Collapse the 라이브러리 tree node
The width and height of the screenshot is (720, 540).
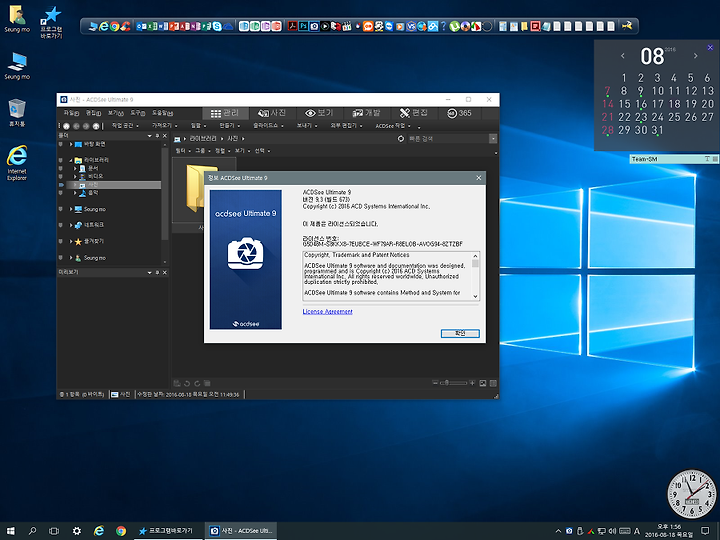71,160
